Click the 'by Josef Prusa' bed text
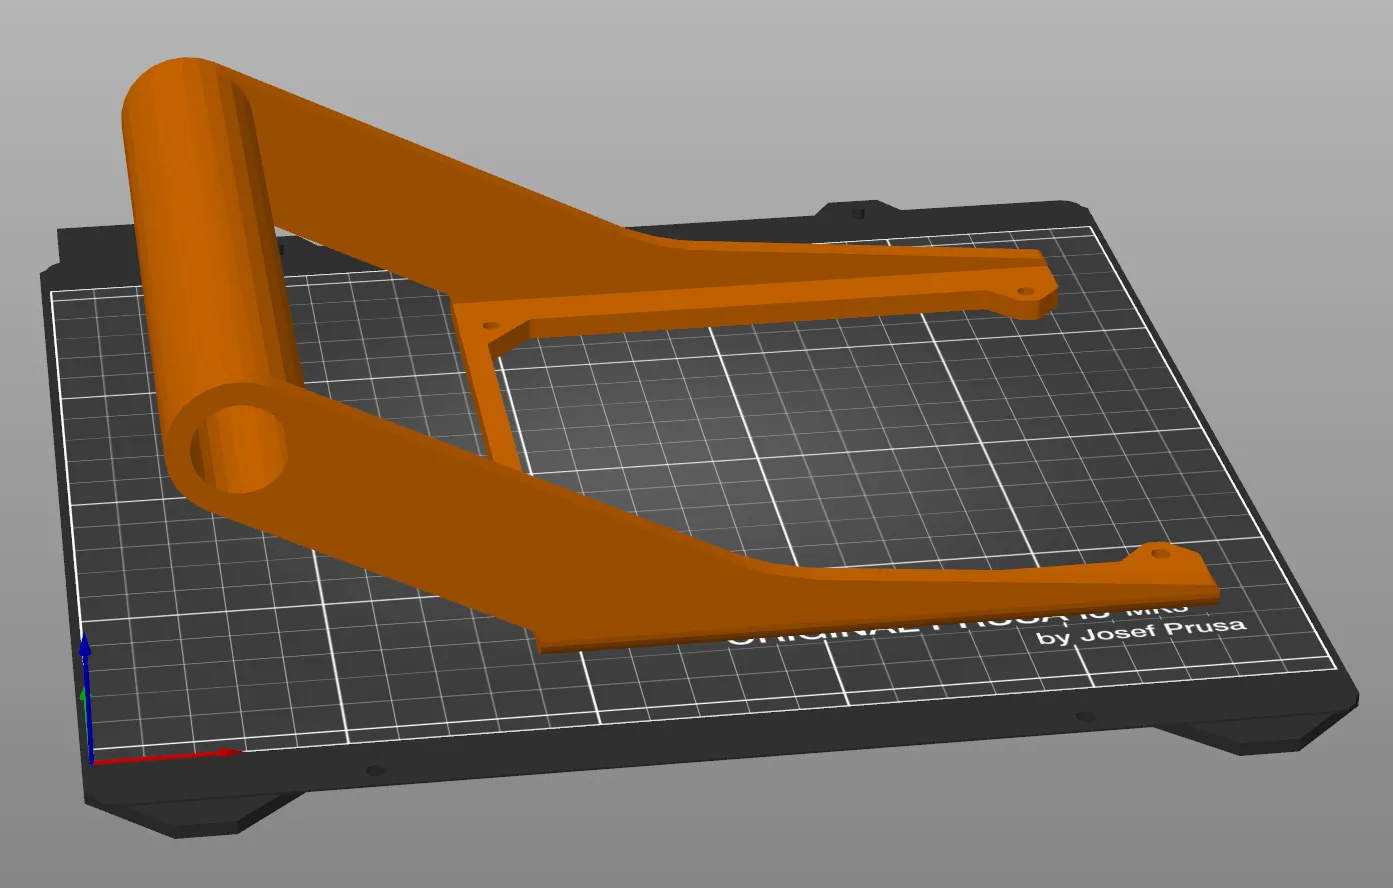 (1142, 633)
